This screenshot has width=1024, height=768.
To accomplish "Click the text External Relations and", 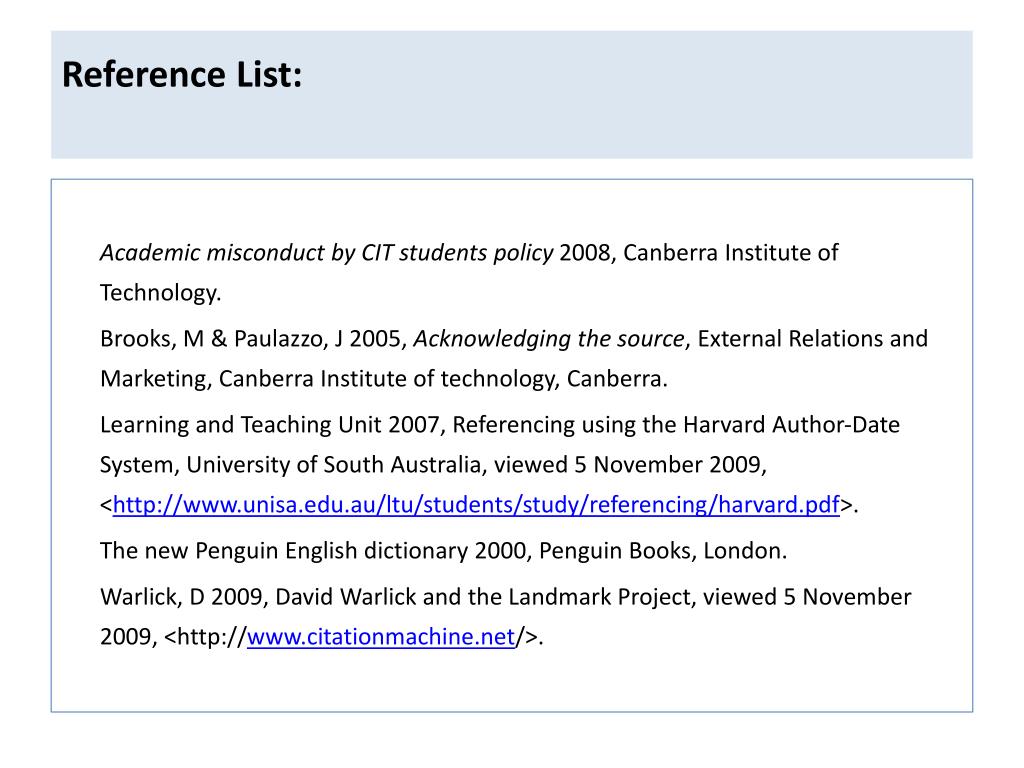I will point(812,339).
